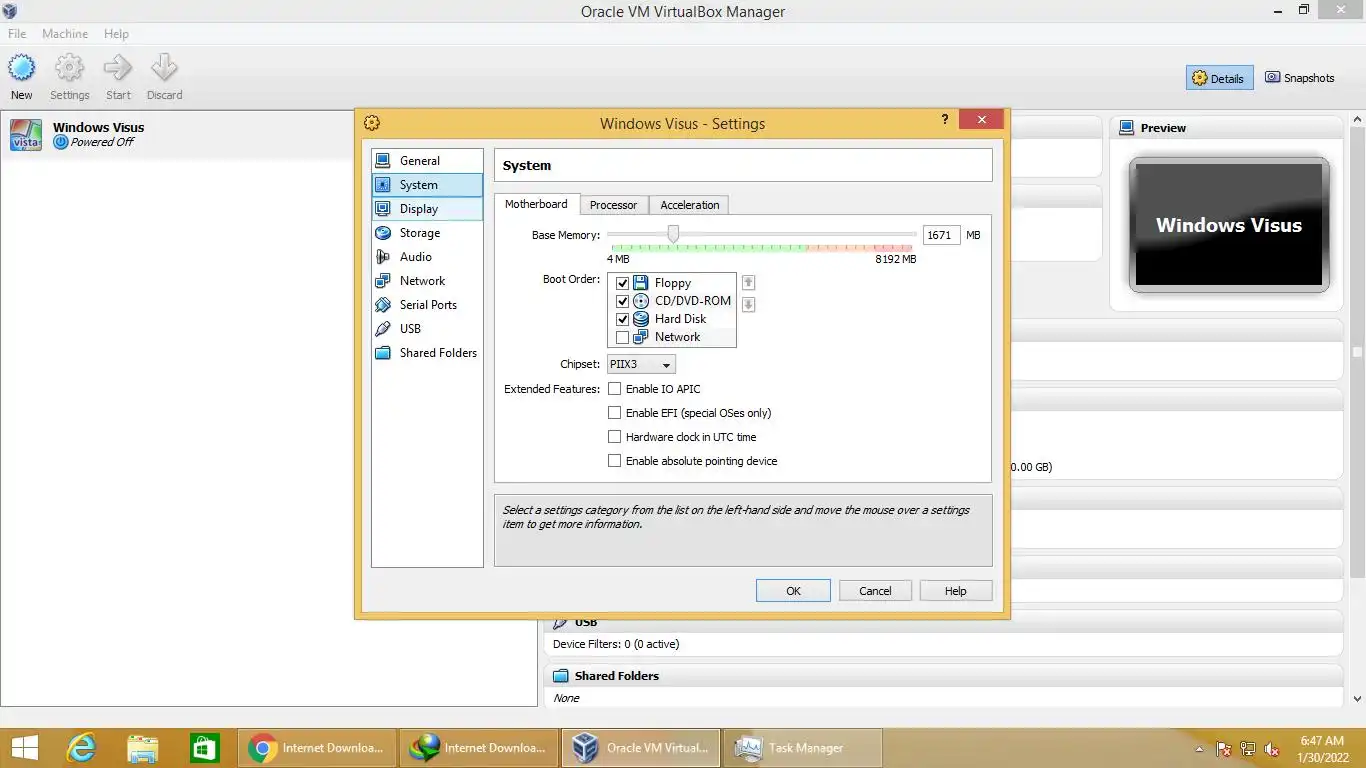Open the USB settings category

coord(427,329)
